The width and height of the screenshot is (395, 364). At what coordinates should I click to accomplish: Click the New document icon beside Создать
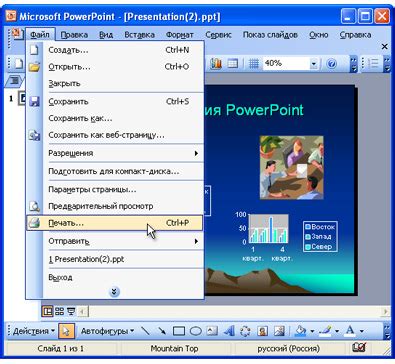(34, 50)
